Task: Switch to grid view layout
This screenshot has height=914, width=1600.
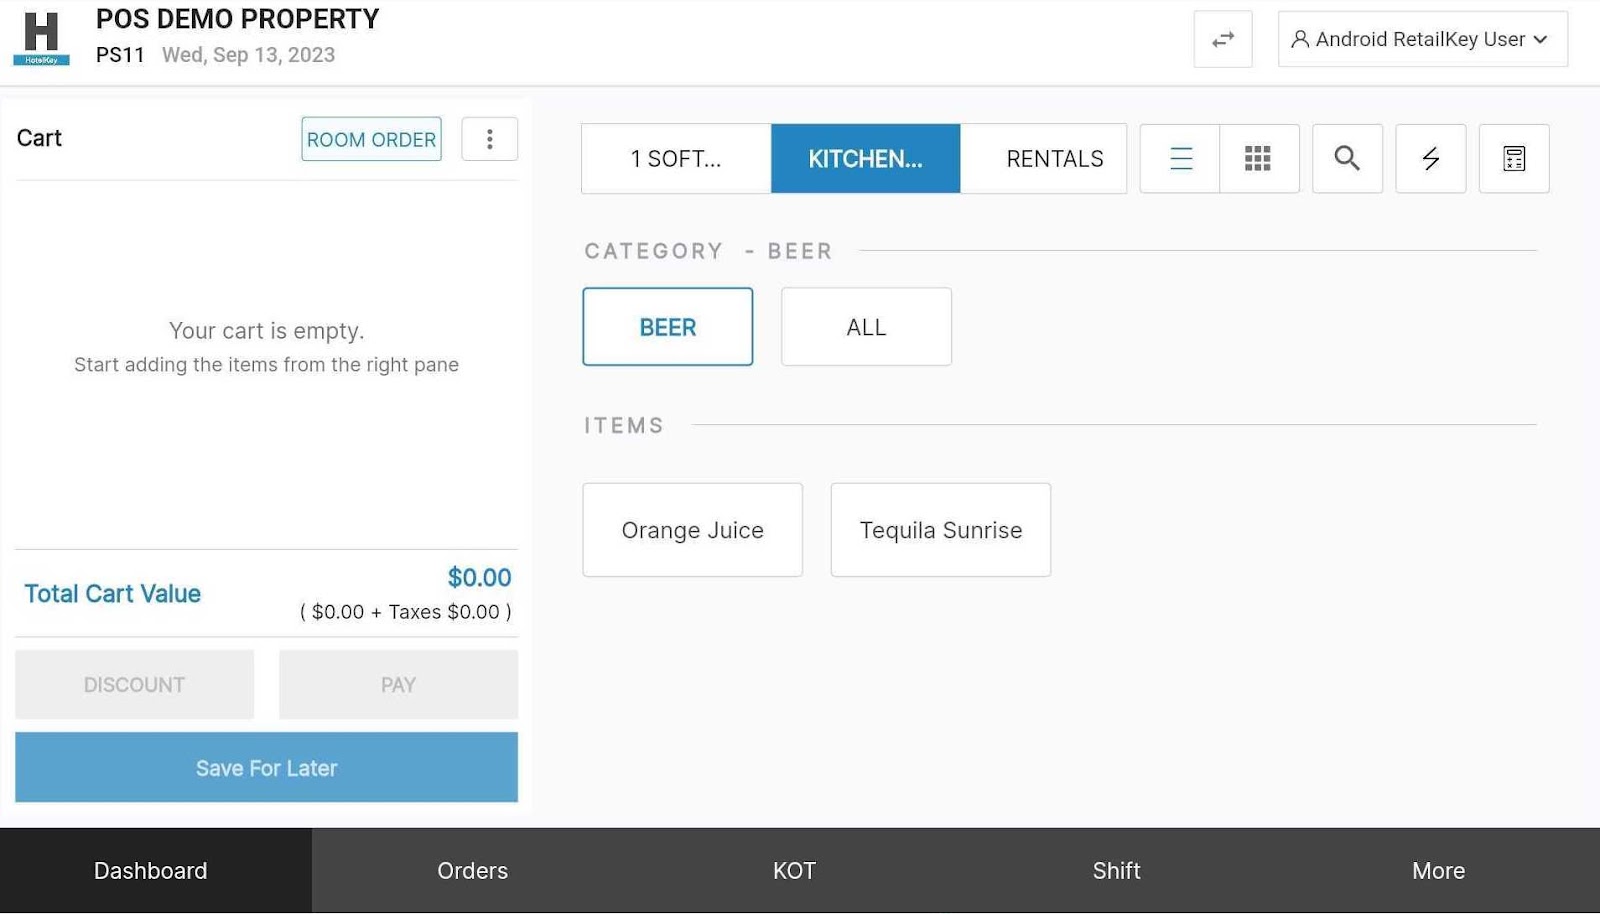Action: point(1258,159)
